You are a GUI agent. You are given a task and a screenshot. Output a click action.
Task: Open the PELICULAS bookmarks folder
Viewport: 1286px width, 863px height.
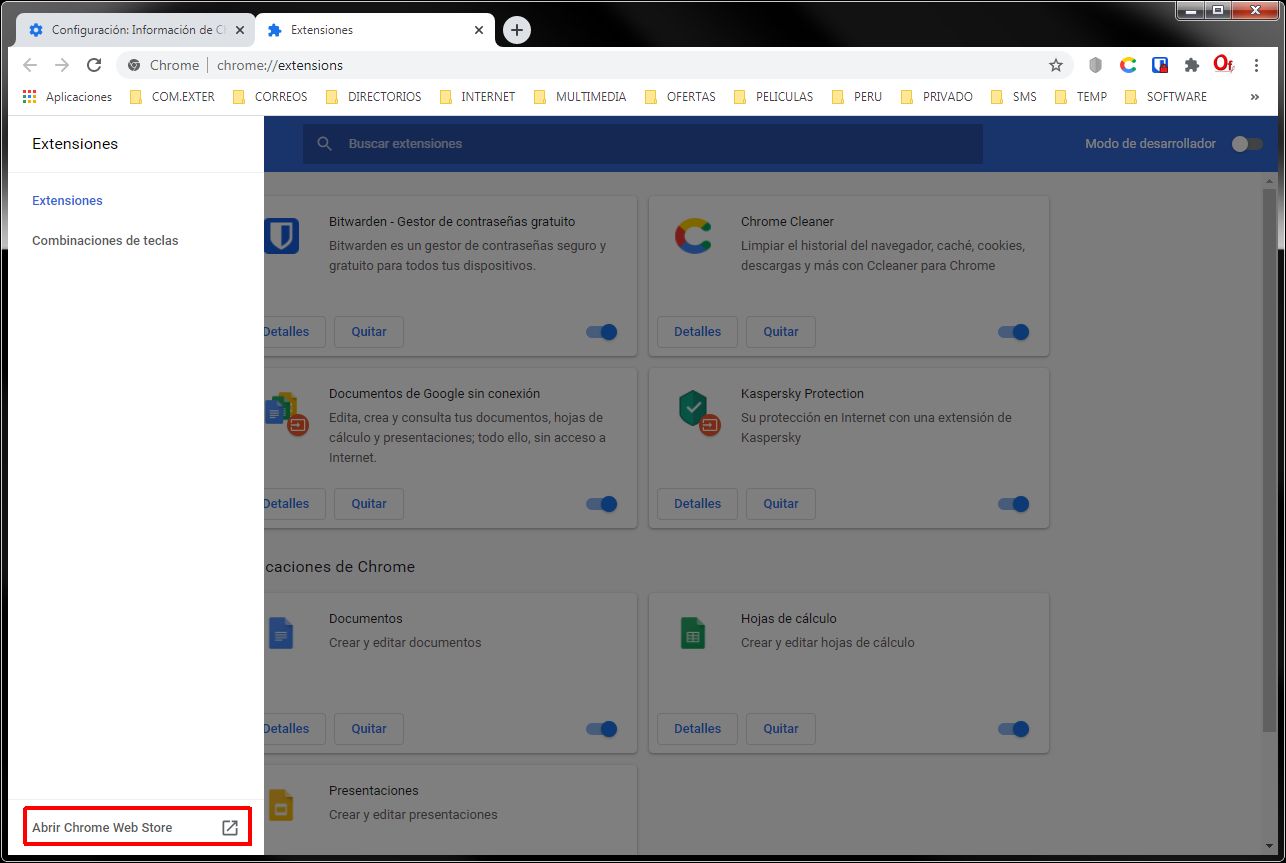point(774,97)
